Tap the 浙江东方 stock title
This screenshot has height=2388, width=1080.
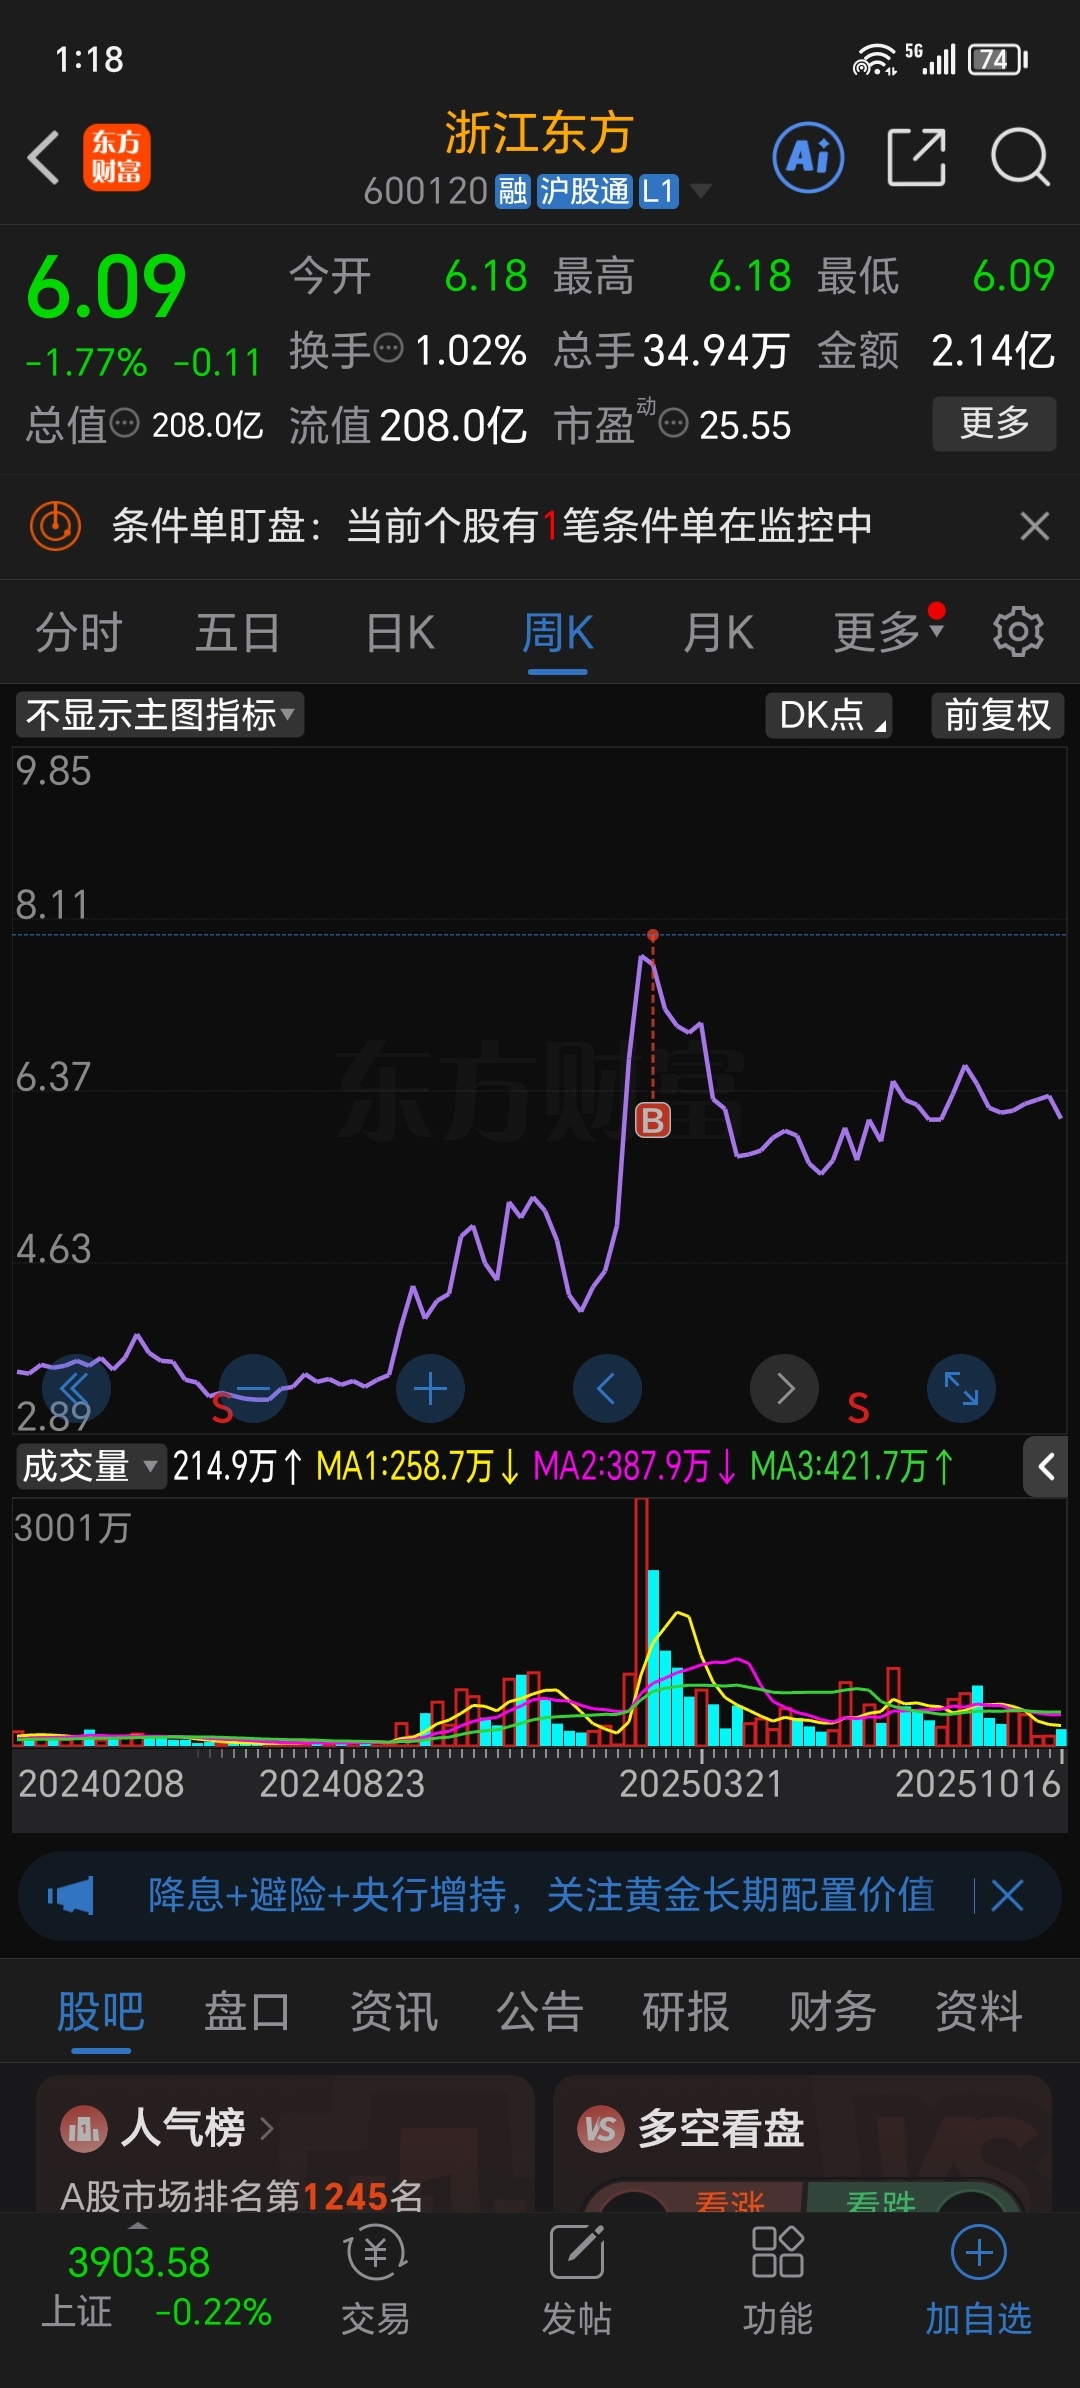pos(540,133)
